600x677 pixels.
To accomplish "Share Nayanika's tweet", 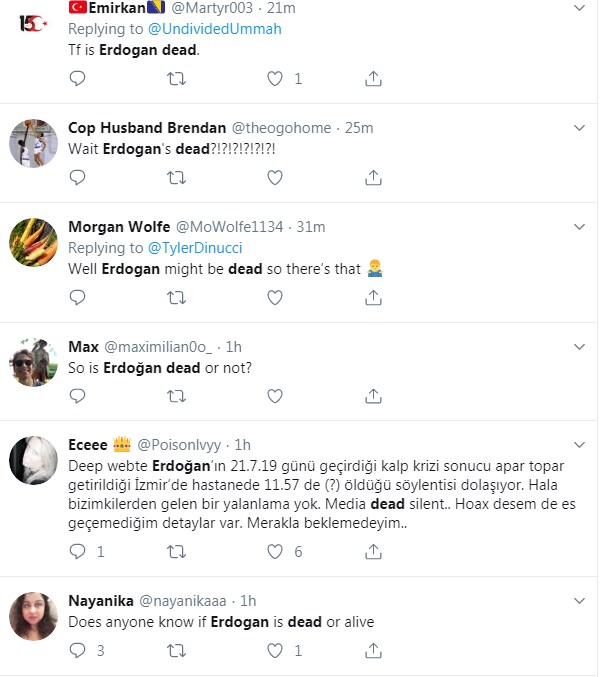I will (x=373, y=650).
